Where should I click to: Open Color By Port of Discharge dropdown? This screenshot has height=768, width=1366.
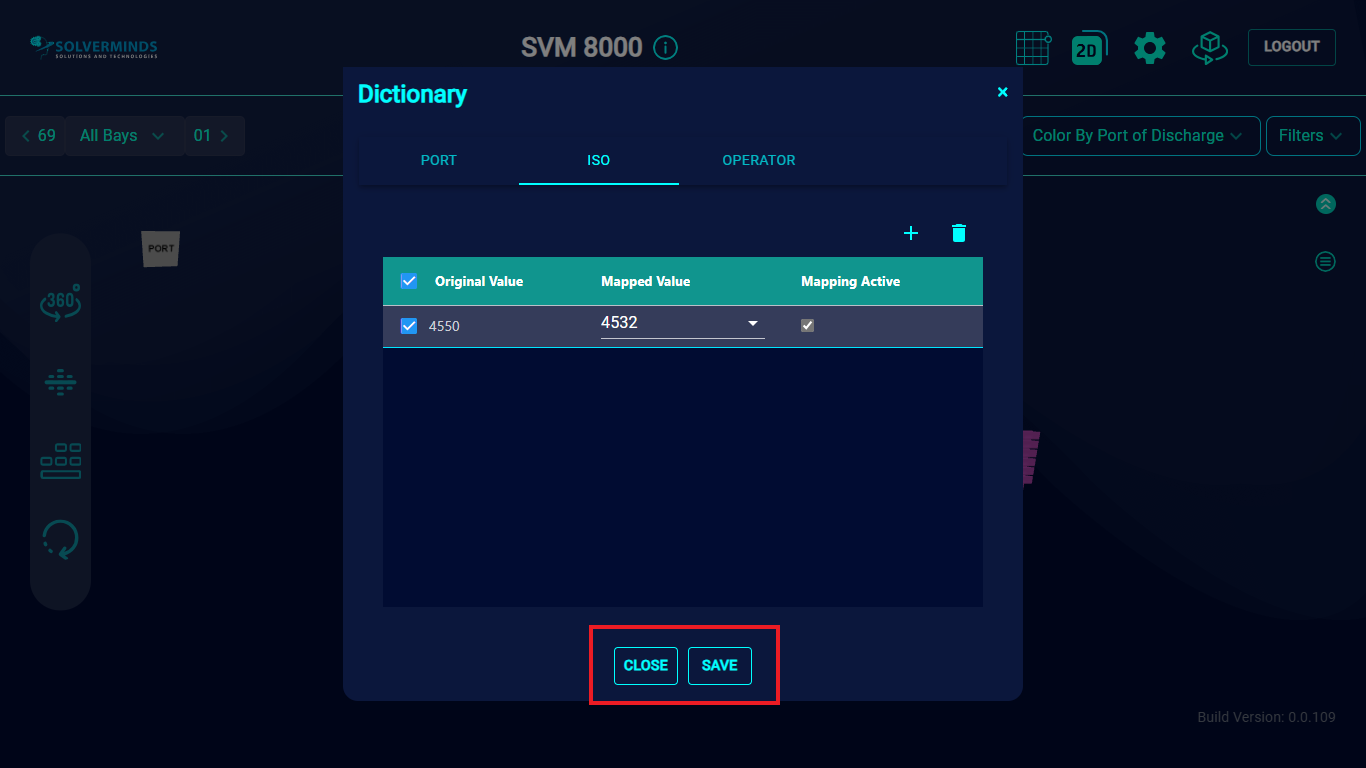tap(1139, 136)
